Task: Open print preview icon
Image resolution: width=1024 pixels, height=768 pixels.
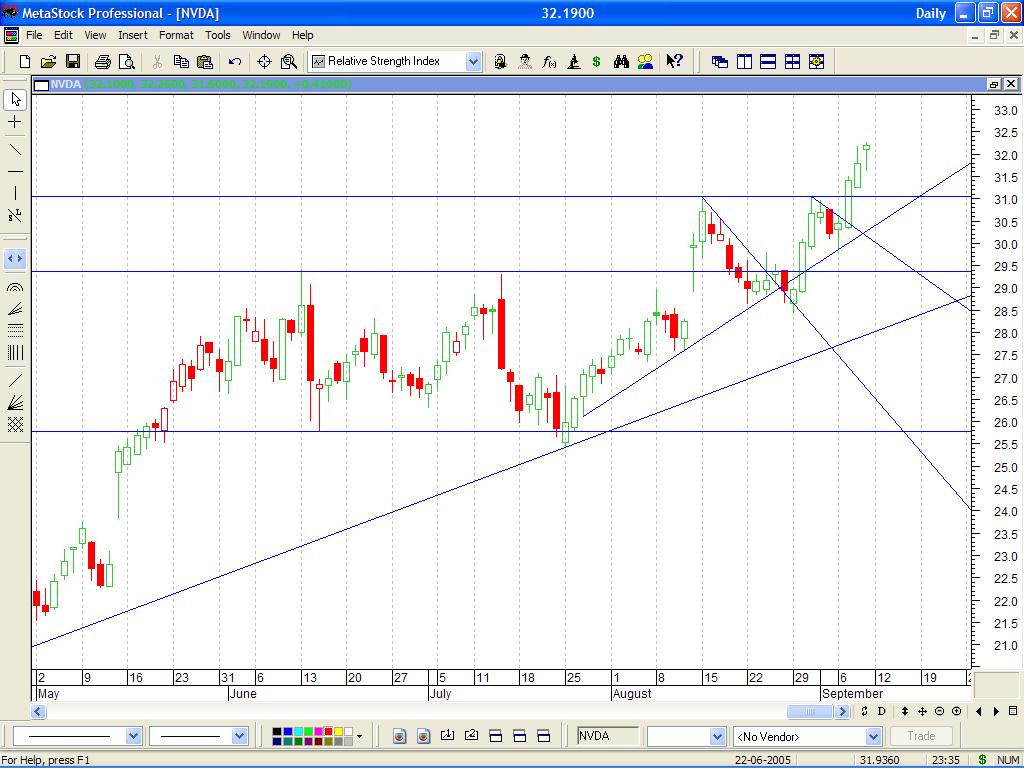Action: (127, 61)
